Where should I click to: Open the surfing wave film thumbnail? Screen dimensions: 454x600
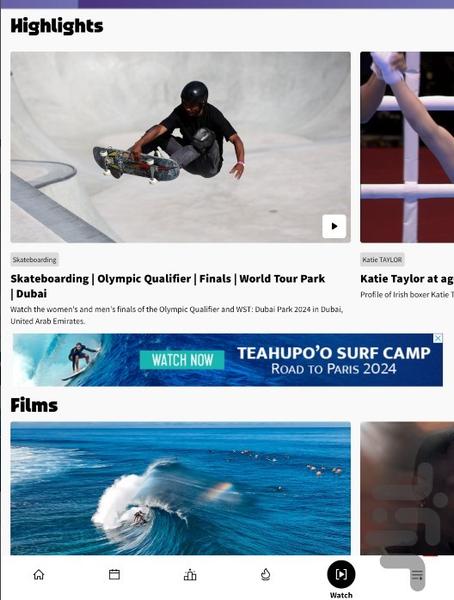click(180, 488)
